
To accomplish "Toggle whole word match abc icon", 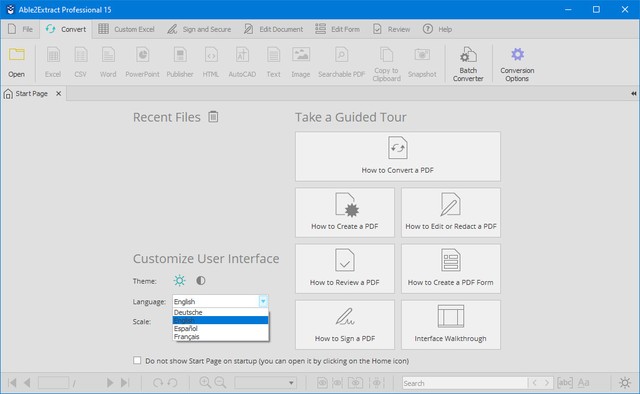I will 565,383.
